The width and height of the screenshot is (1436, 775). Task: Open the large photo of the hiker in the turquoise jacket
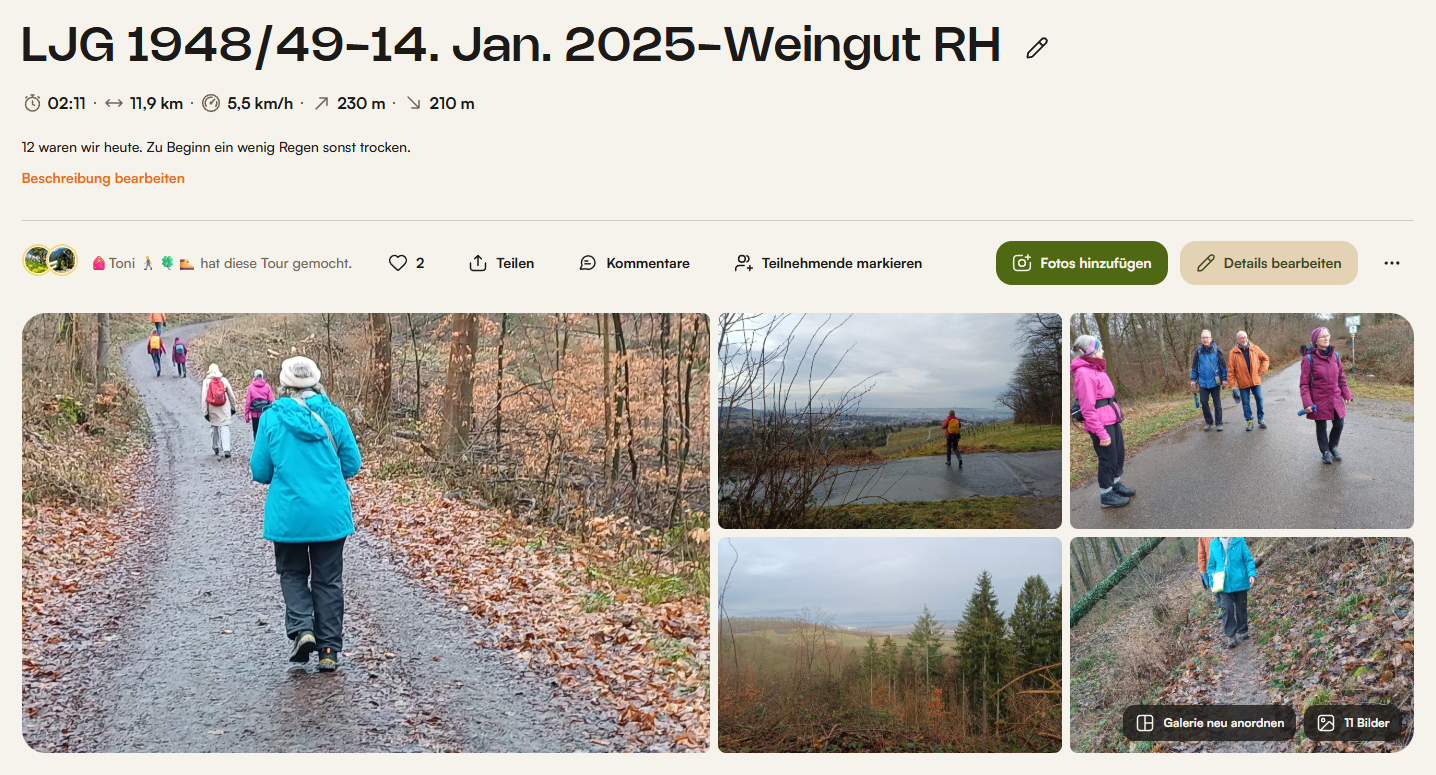coord(366,533)
